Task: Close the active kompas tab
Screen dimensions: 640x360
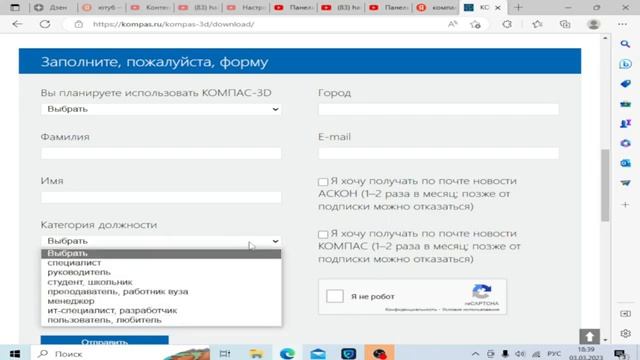Action: (498, 7)
